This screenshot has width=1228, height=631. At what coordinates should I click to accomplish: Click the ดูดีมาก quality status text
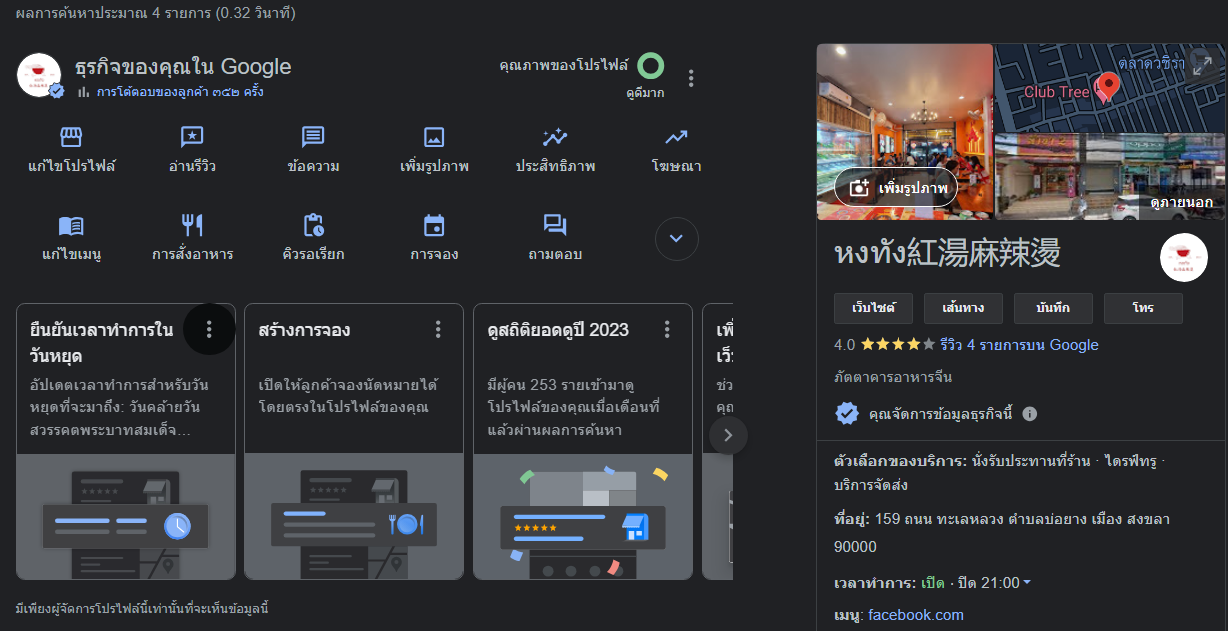(x=645, y=93)
